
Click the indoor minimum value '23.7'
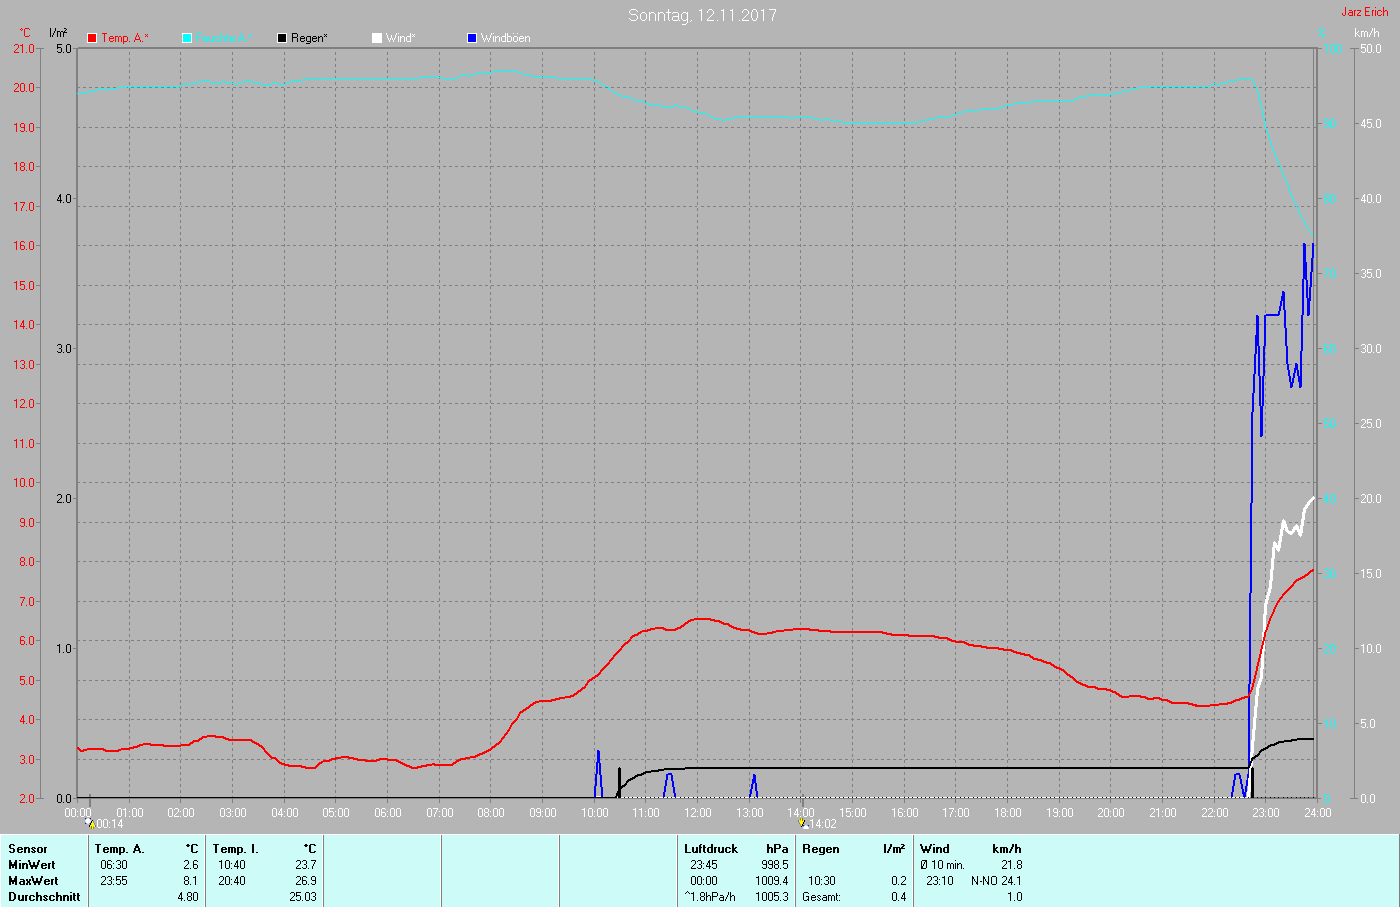coord(306,865)
